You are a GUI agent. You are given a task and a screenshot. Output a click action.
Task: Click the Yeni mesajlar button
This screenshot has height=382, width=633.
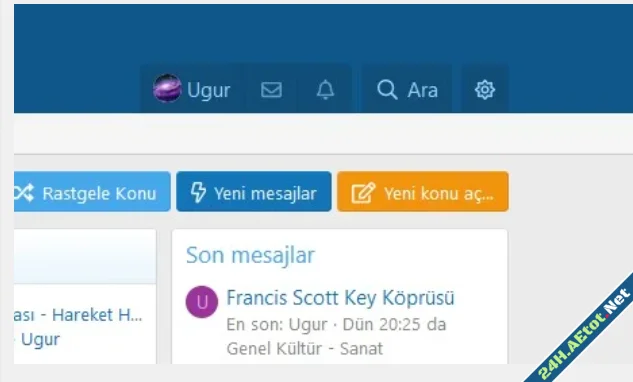tap(254, 191)
